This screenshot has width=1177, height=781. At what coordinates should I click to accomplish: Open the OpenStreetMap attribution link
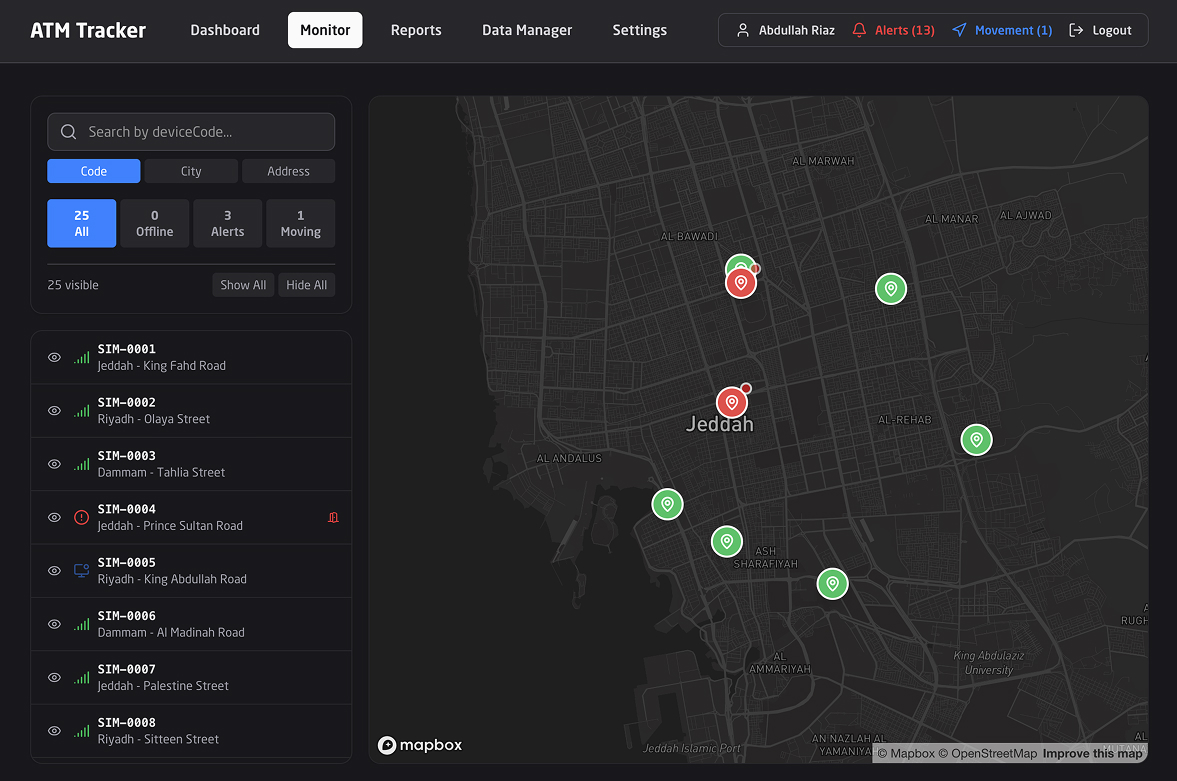(x=987, y=753)
